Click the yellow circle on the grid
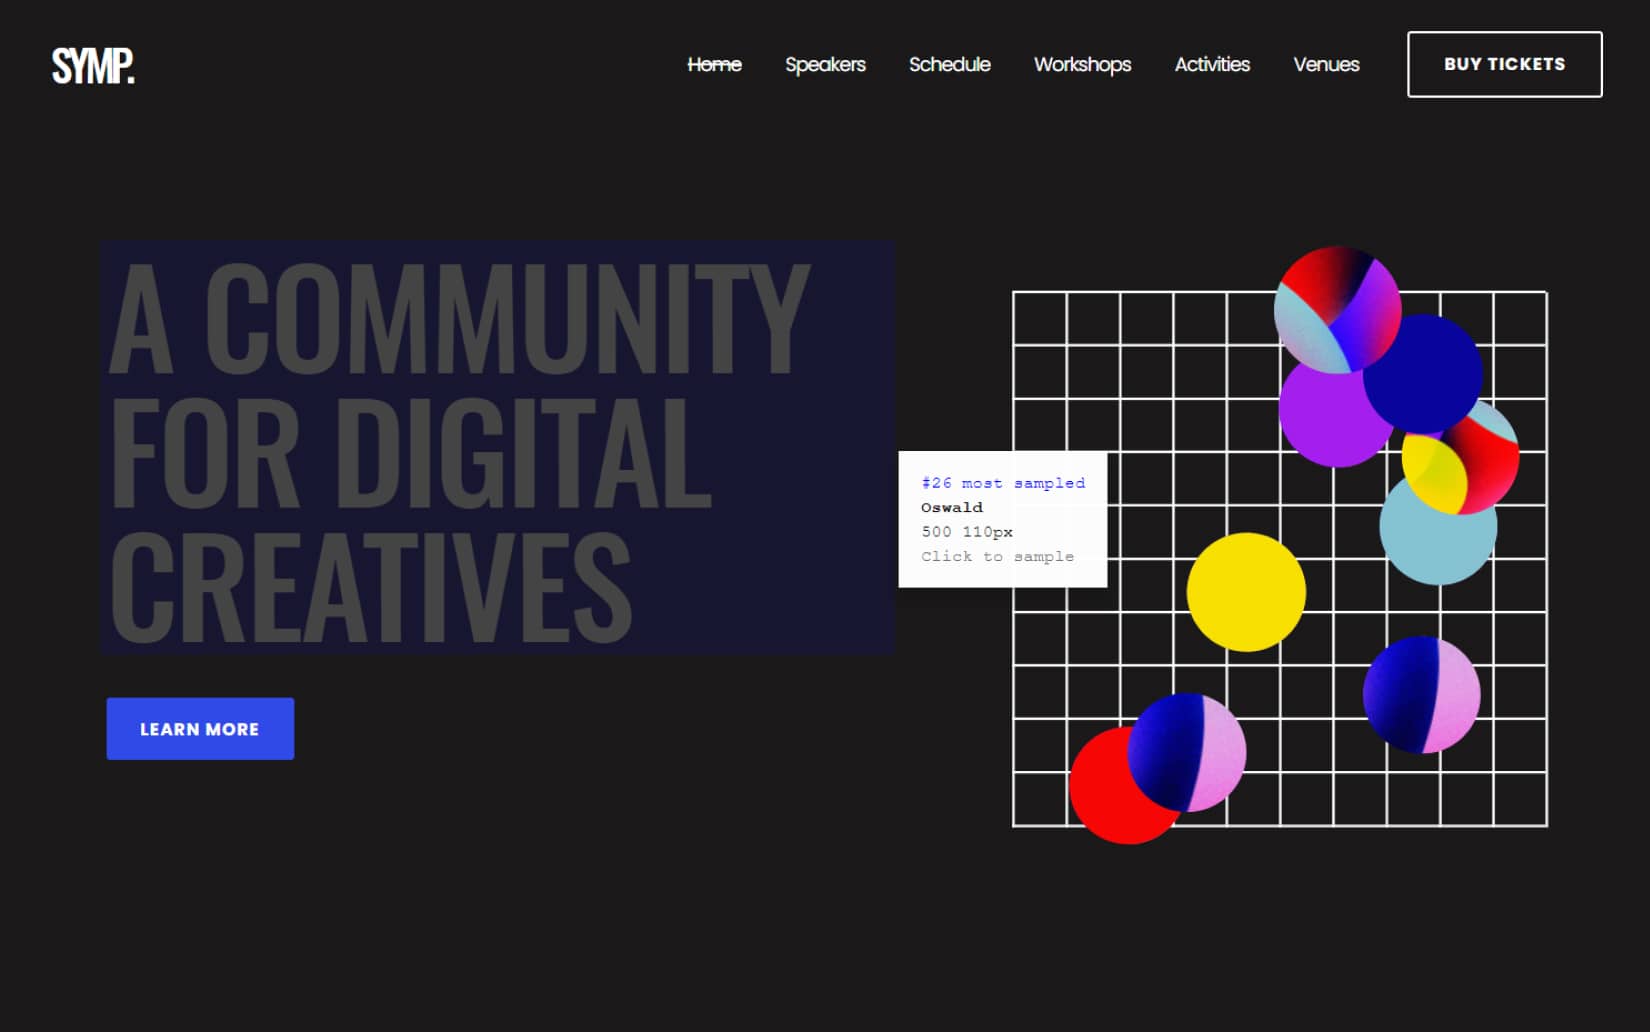Viewport: 1650px width, 1032px height. [1246, 592]
